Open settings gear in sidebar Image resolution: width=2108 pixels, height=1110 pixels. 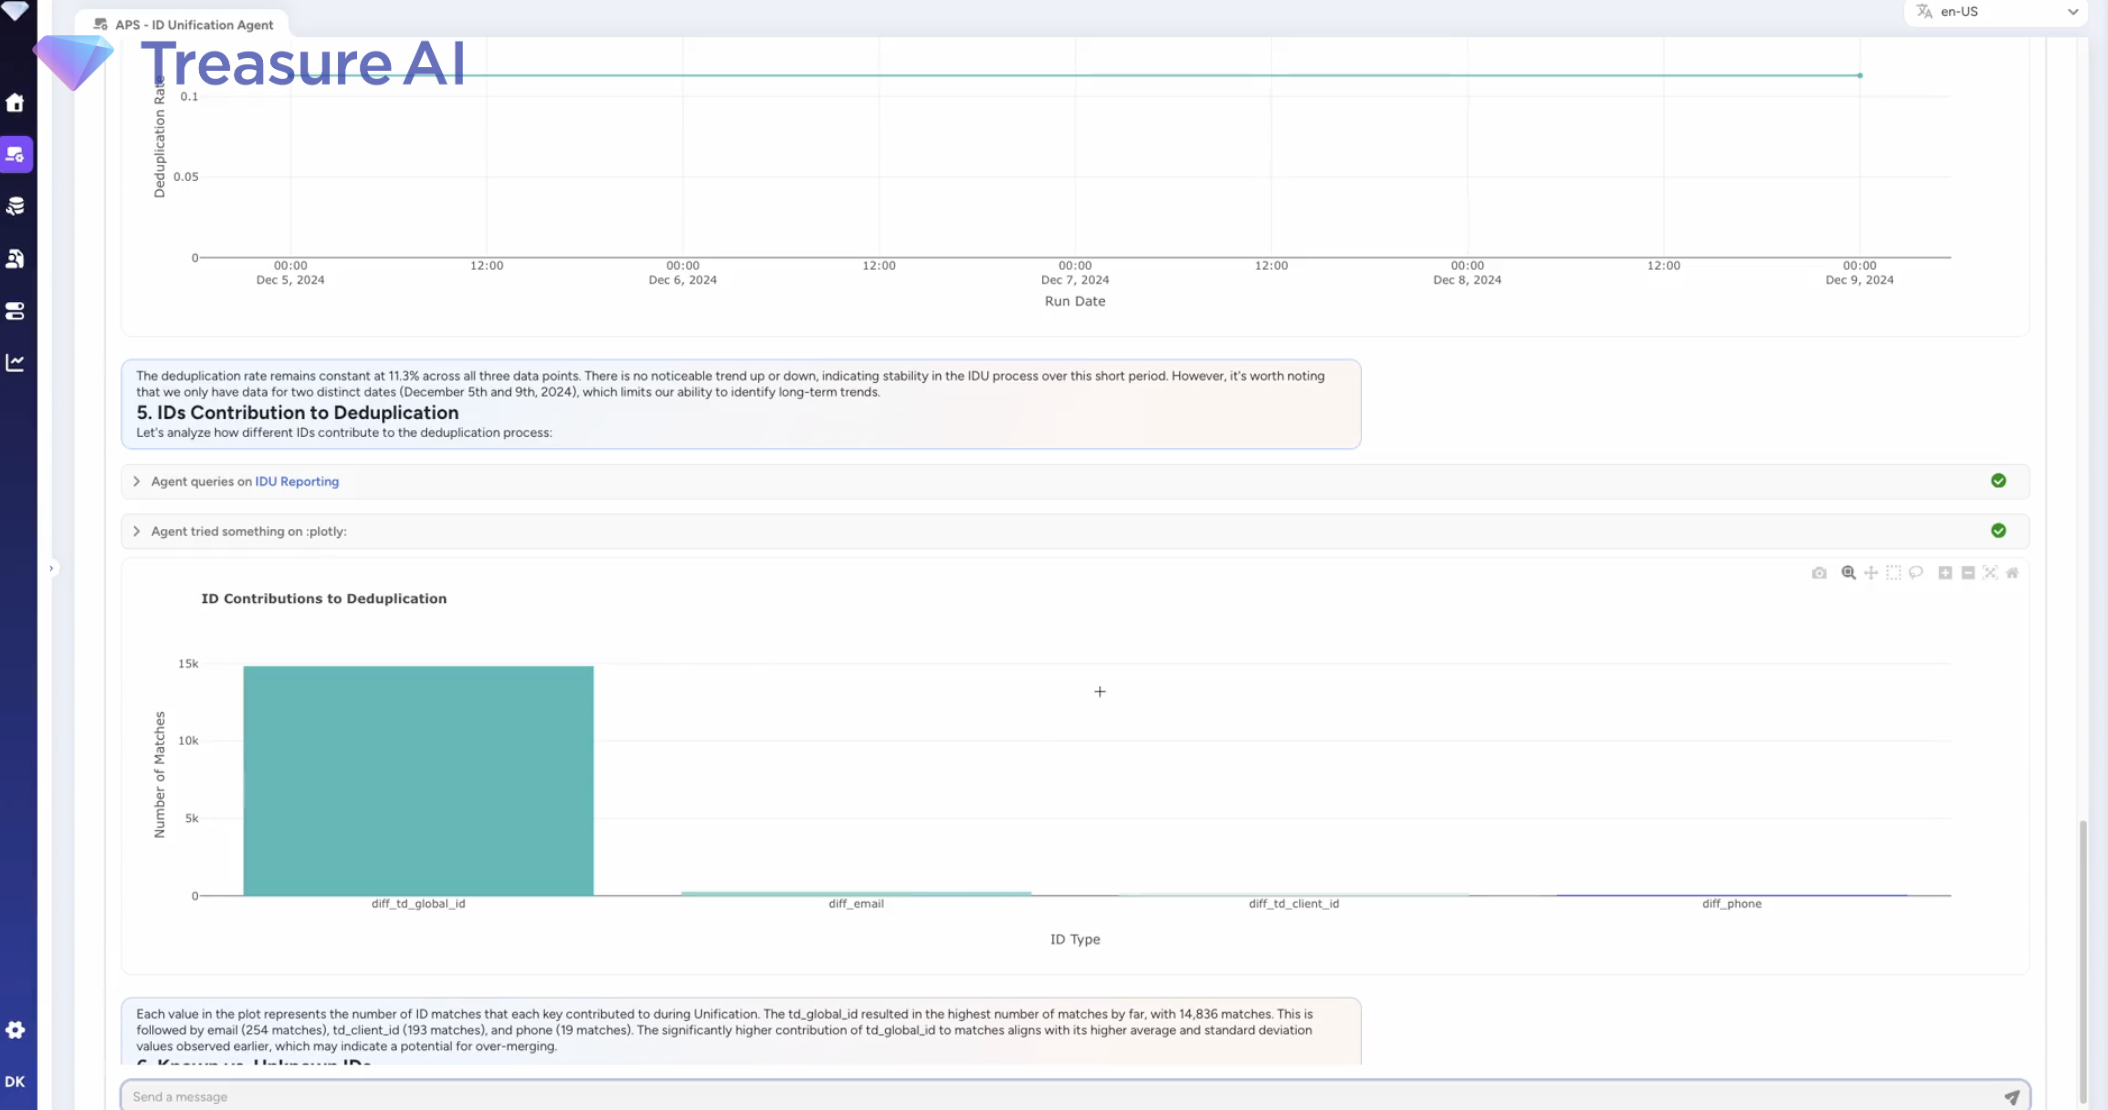(x=15, y=1030)
